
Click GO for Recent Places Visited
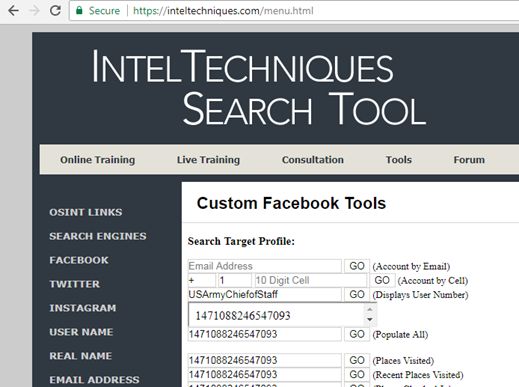tap(357, 375)
